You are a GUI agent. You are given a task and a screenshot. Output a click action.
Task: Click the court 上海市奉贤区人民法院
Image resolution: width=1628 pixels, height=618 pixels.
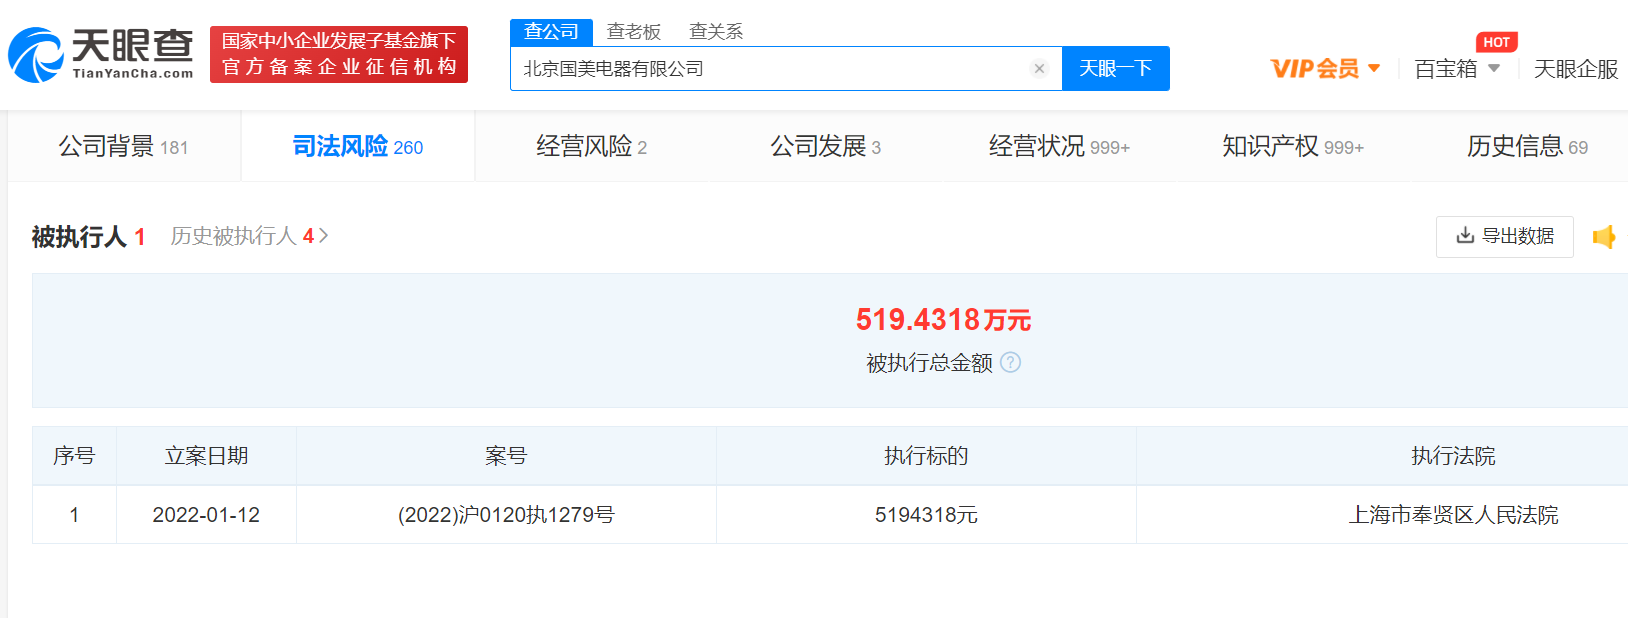(x=1453, y=515)
